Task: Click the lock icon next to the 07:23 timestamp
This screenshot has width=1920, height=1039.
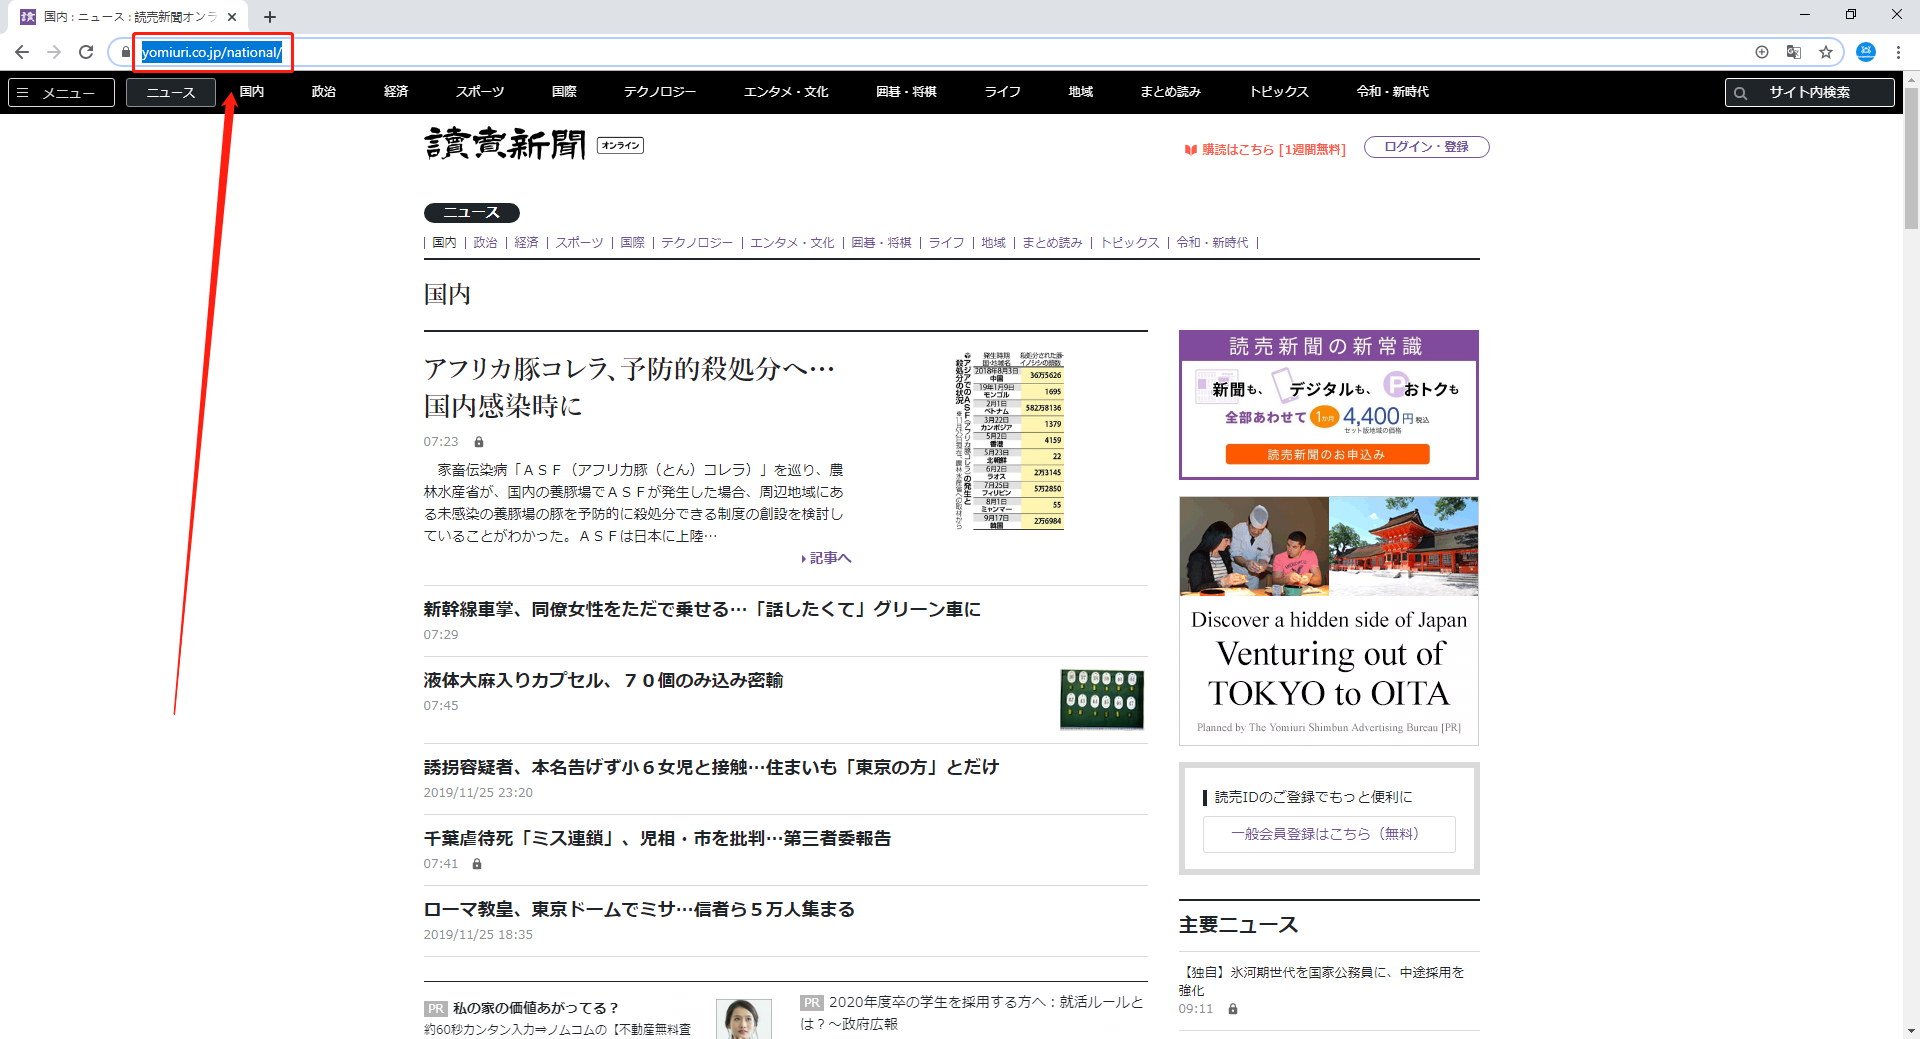Action: (x=478, y=441)
